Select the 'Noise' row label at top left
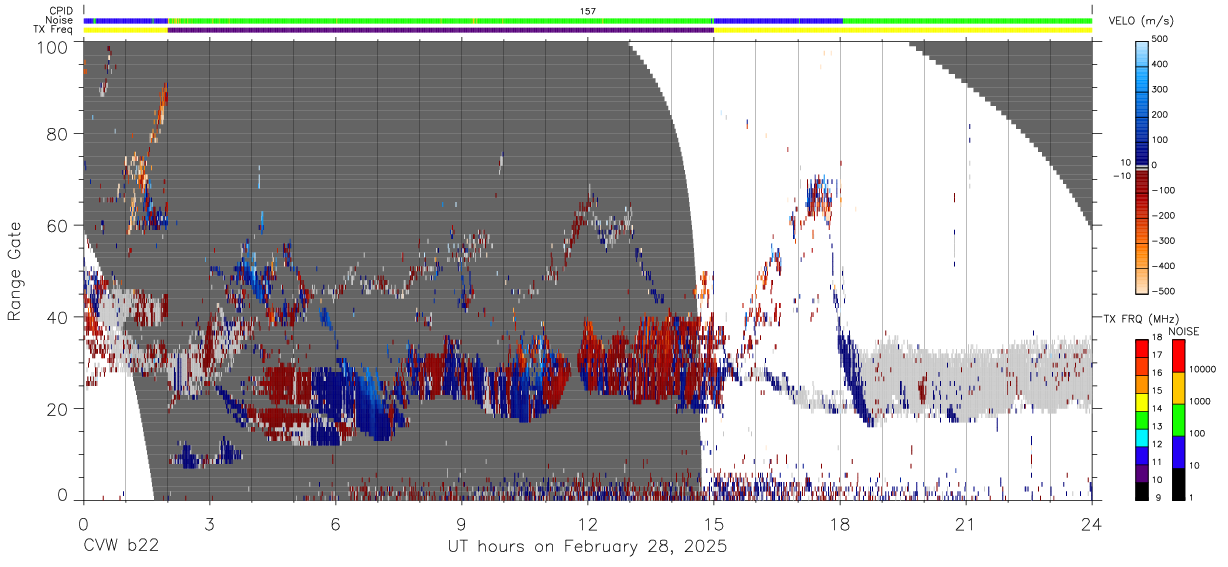Image resolution: width=1228 pixels, height=567 pixels. click(61, 20)
